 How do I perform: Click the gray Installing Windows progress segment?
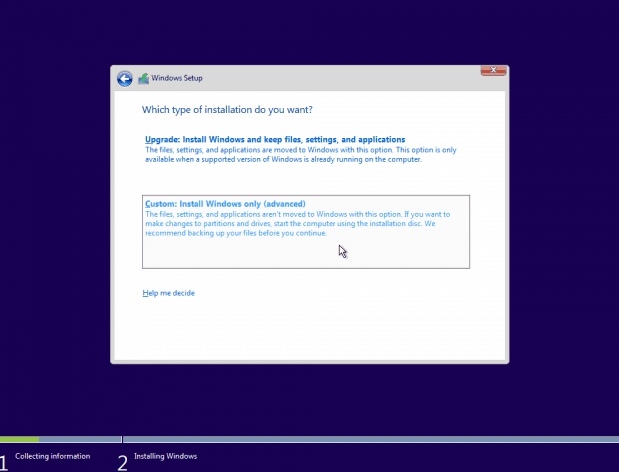pyautogui.click(x=370, y=439)
